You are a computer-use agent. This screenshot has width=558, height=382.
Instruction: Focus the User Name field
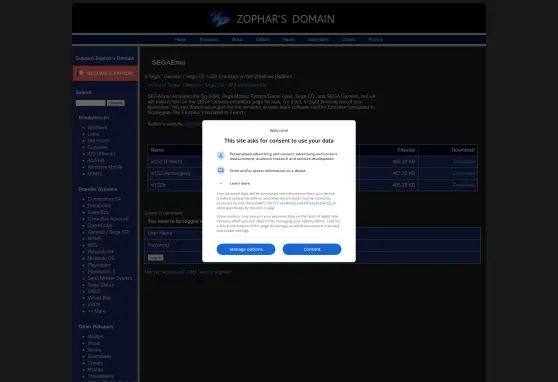point(312,233)
